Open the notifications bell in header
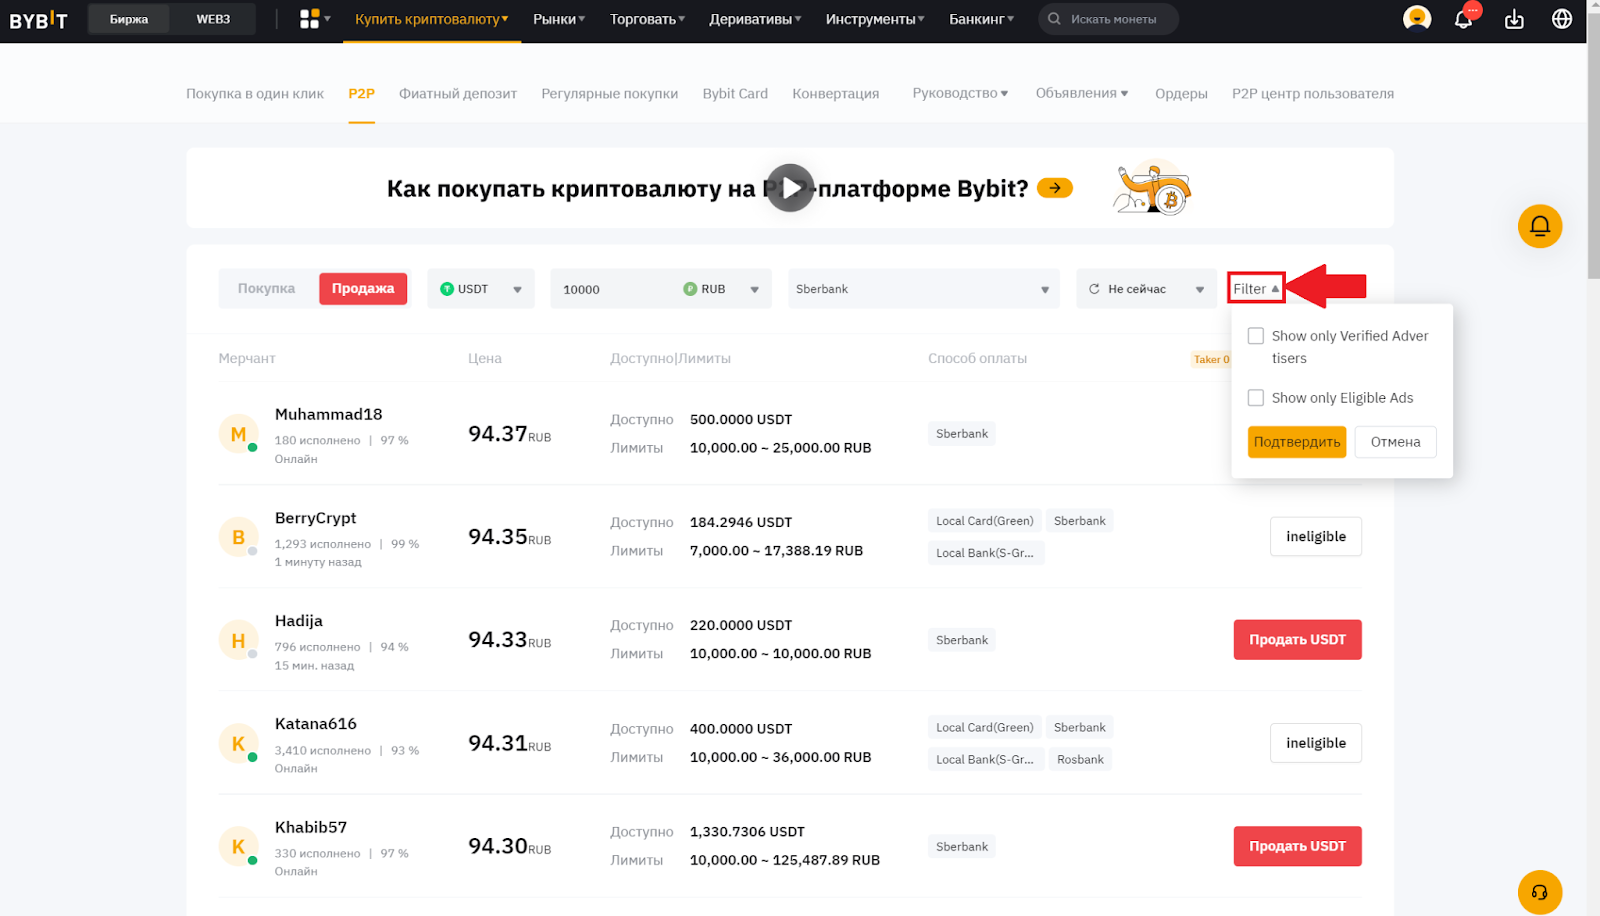The height and width of the screenshot is (916, 1600). [1464, 19]
